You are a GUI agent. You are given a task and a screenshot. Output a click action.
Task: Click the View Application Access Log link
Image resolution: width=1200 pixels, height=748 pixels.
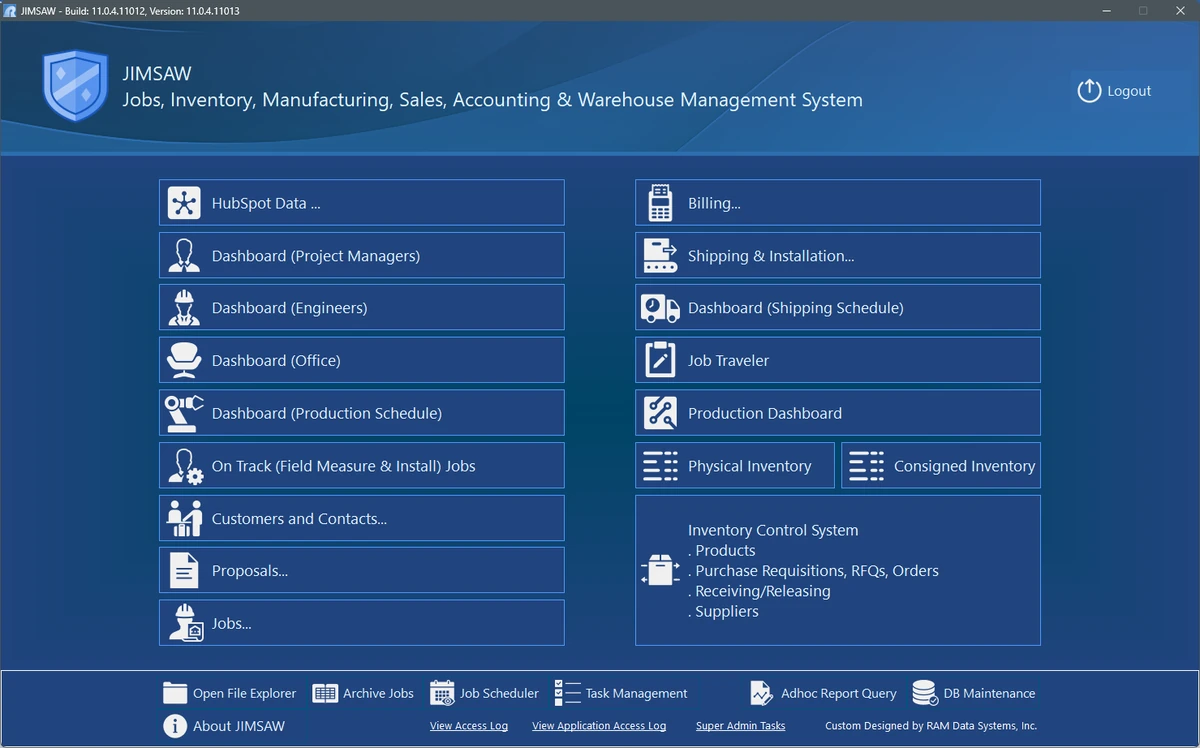click(x=599, y=726)
